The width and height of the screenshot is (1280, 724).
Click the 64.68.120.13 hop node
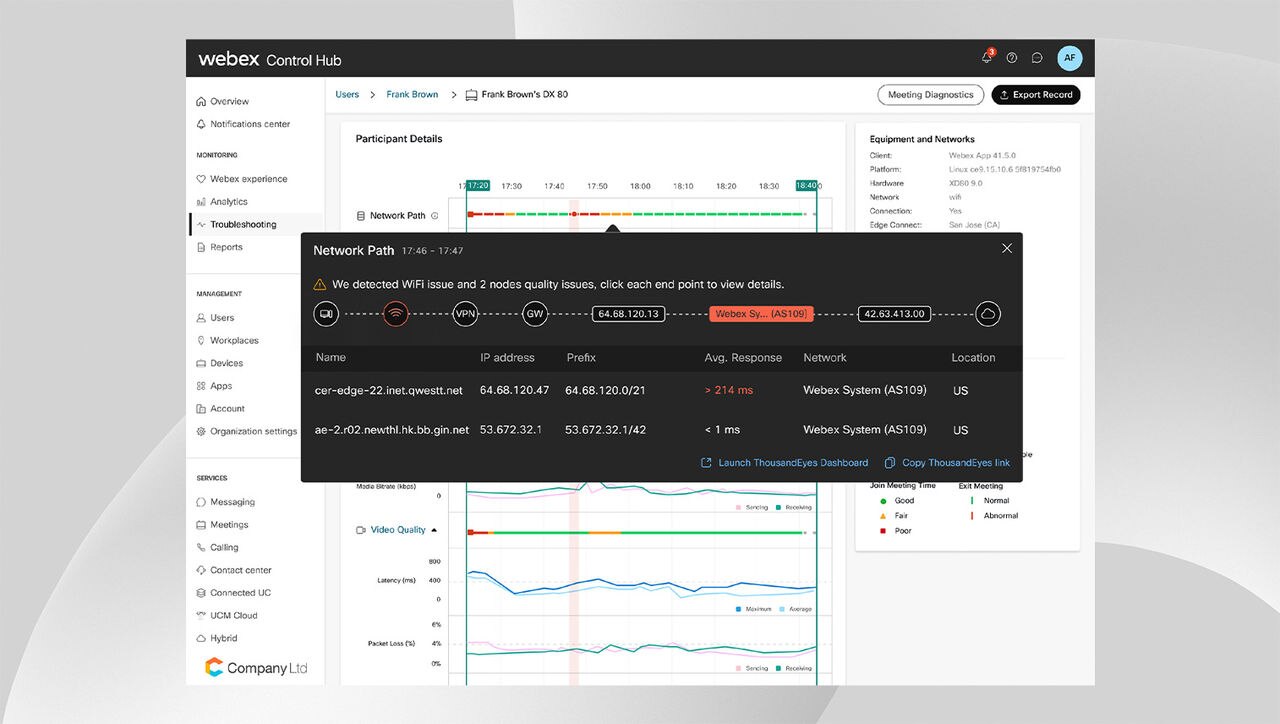(x=628, y=314)
